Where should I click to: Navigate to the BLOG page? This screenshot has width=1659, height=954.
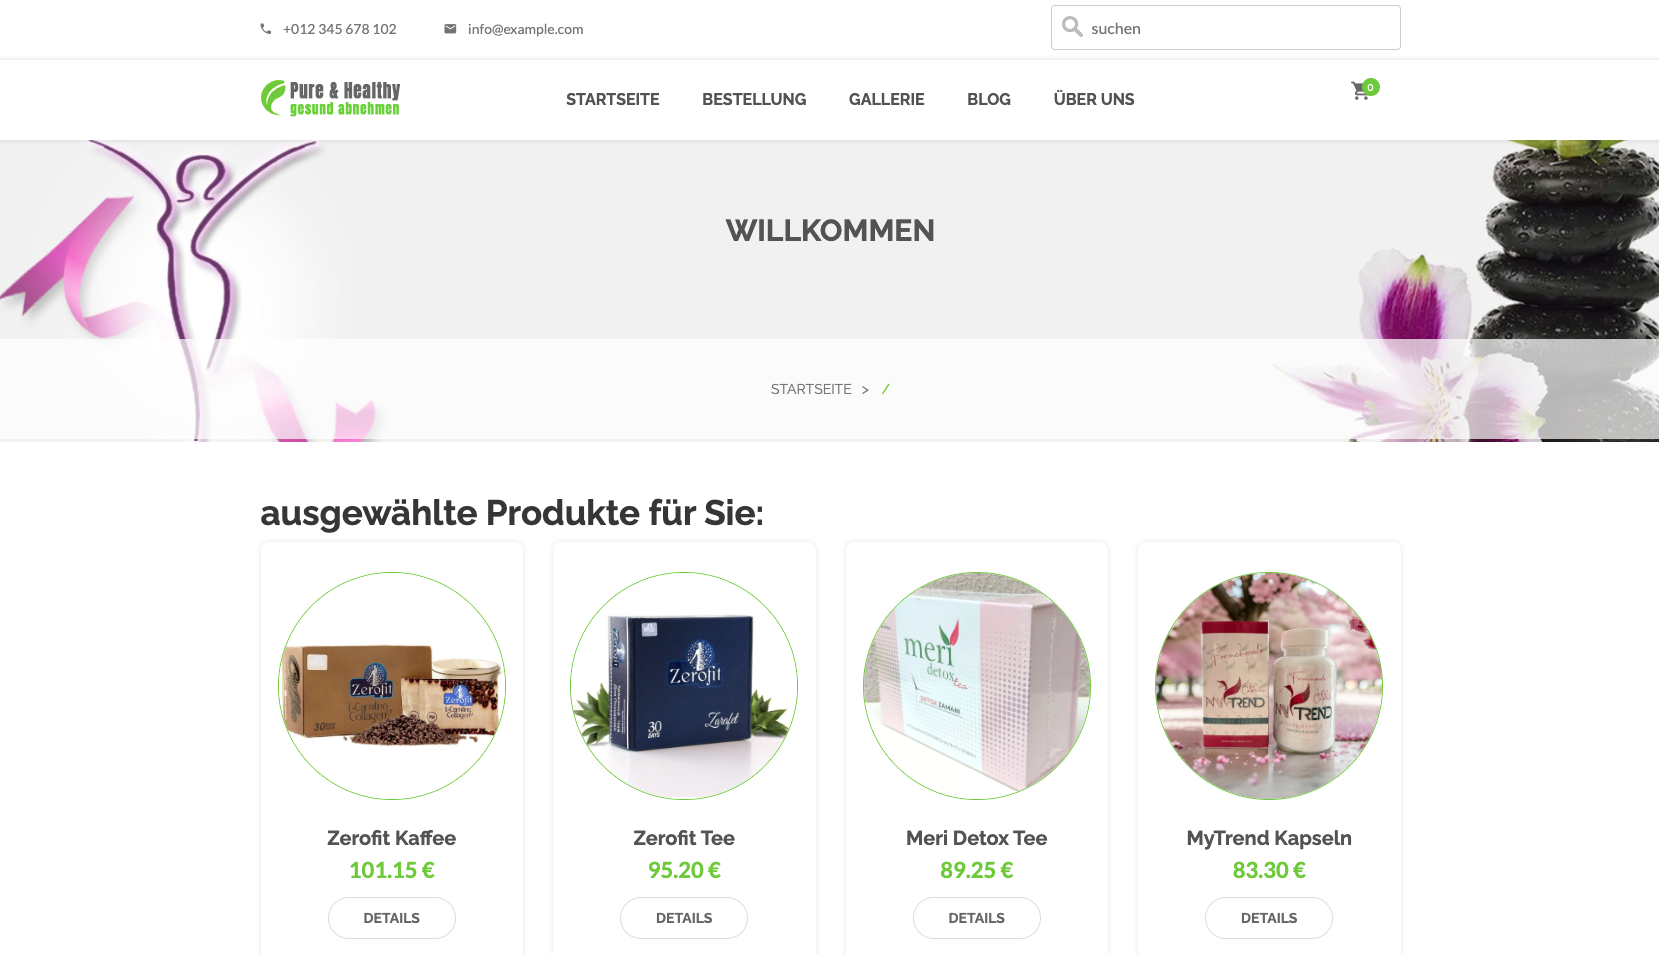pyautogui.click(x=989, y=99)
